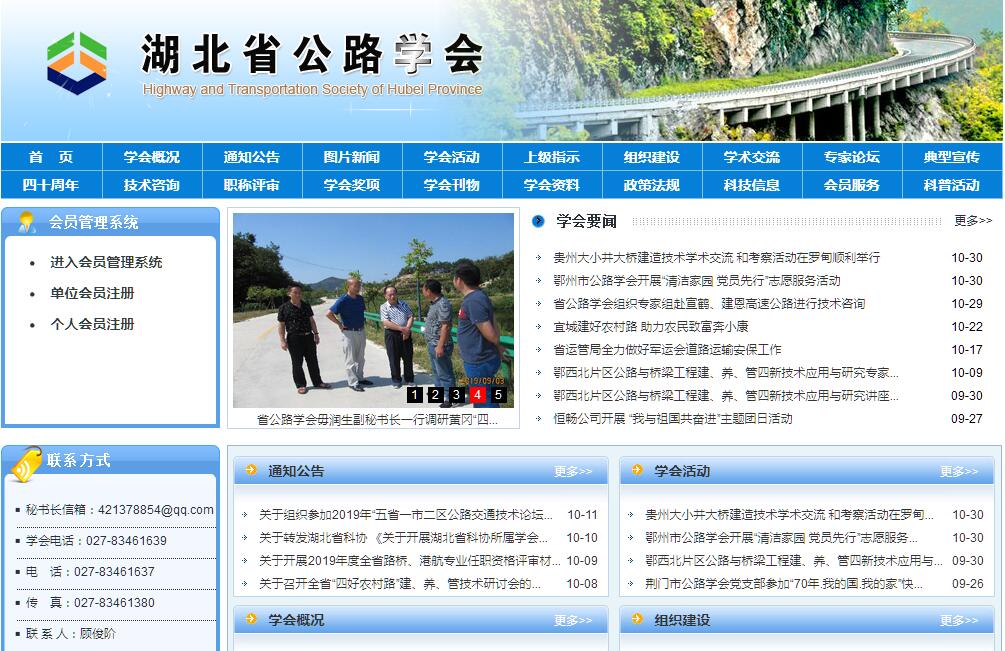Open the notice 关于召开全省四好农村路
The height and width of the screenshot is (651, 1005).
click(x=399, y=584)
